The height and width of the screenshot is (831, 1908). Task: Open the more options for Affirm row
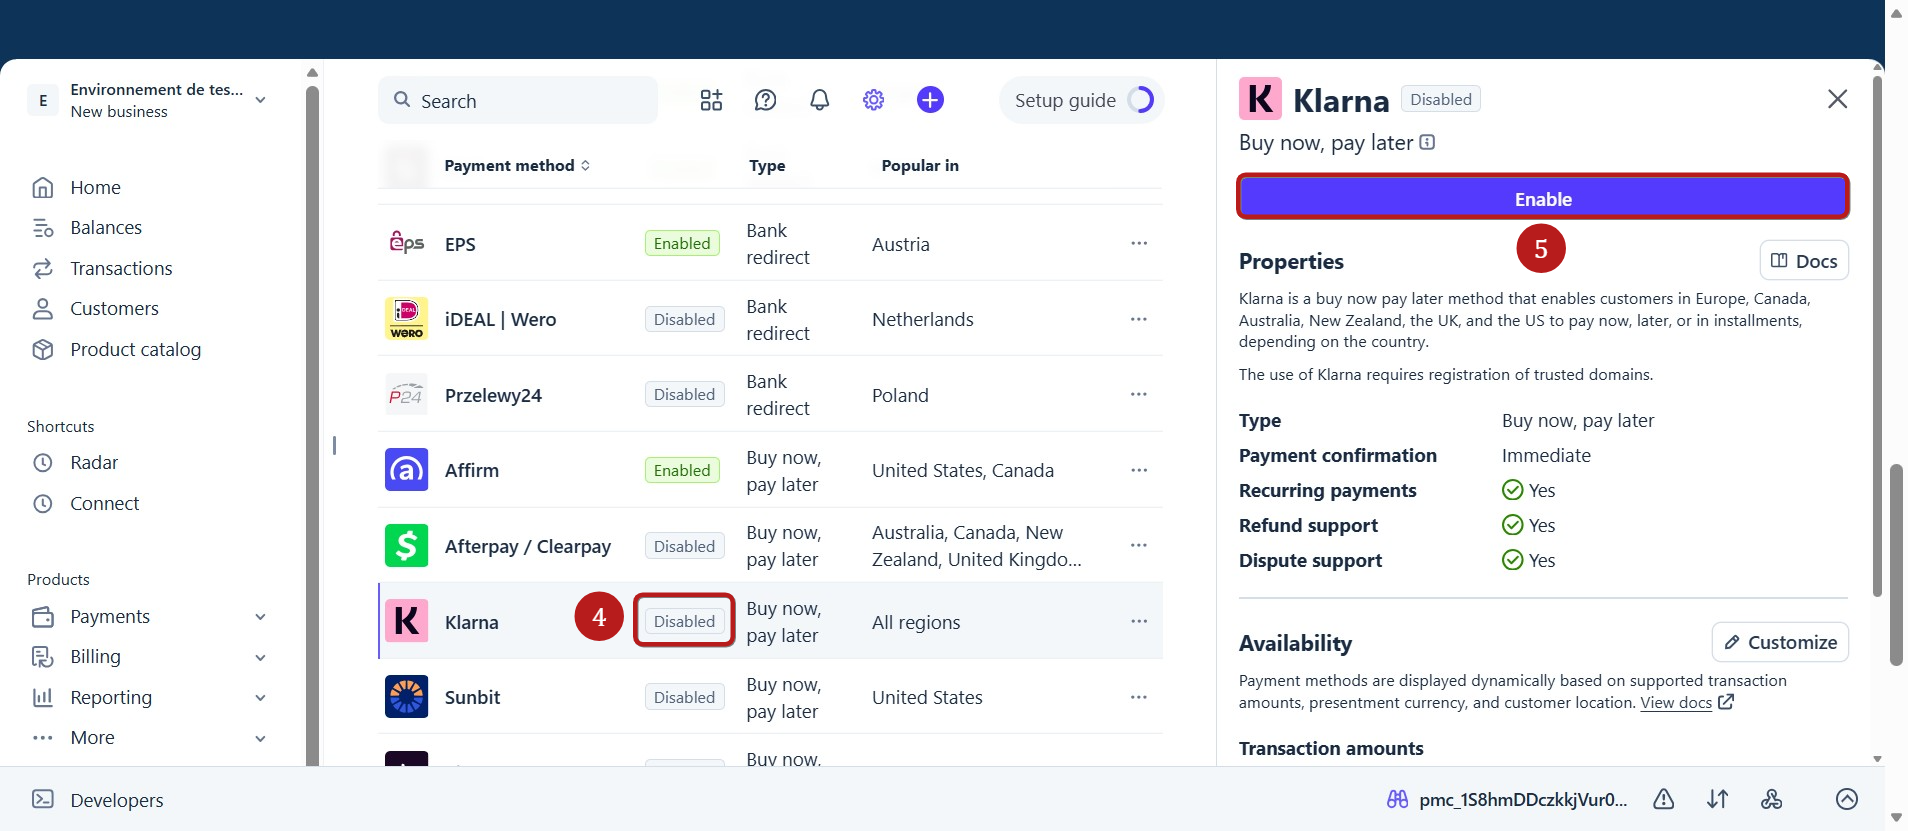(1139, 470)
